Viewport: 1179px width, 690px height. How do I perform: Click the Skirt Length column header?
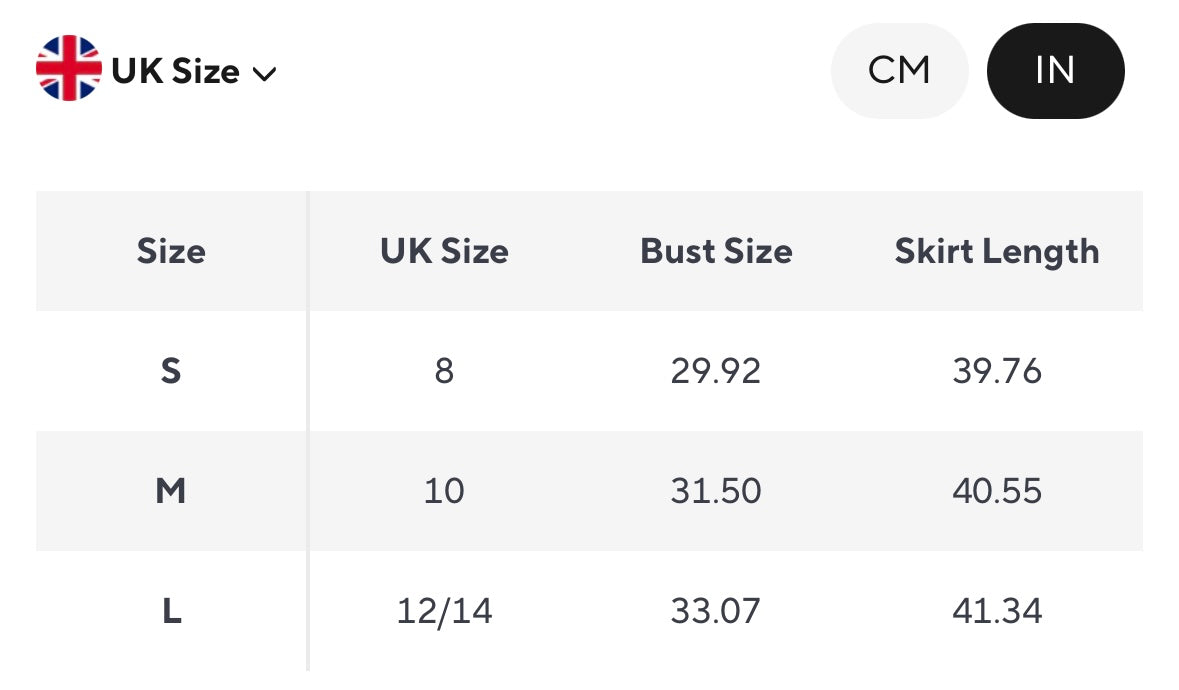997,251
